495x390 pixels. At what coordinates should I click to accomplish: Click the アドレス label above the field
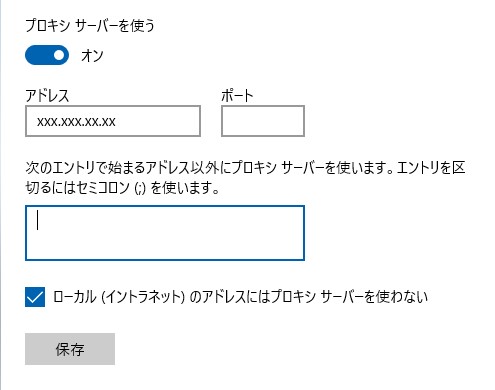point(47,96)
